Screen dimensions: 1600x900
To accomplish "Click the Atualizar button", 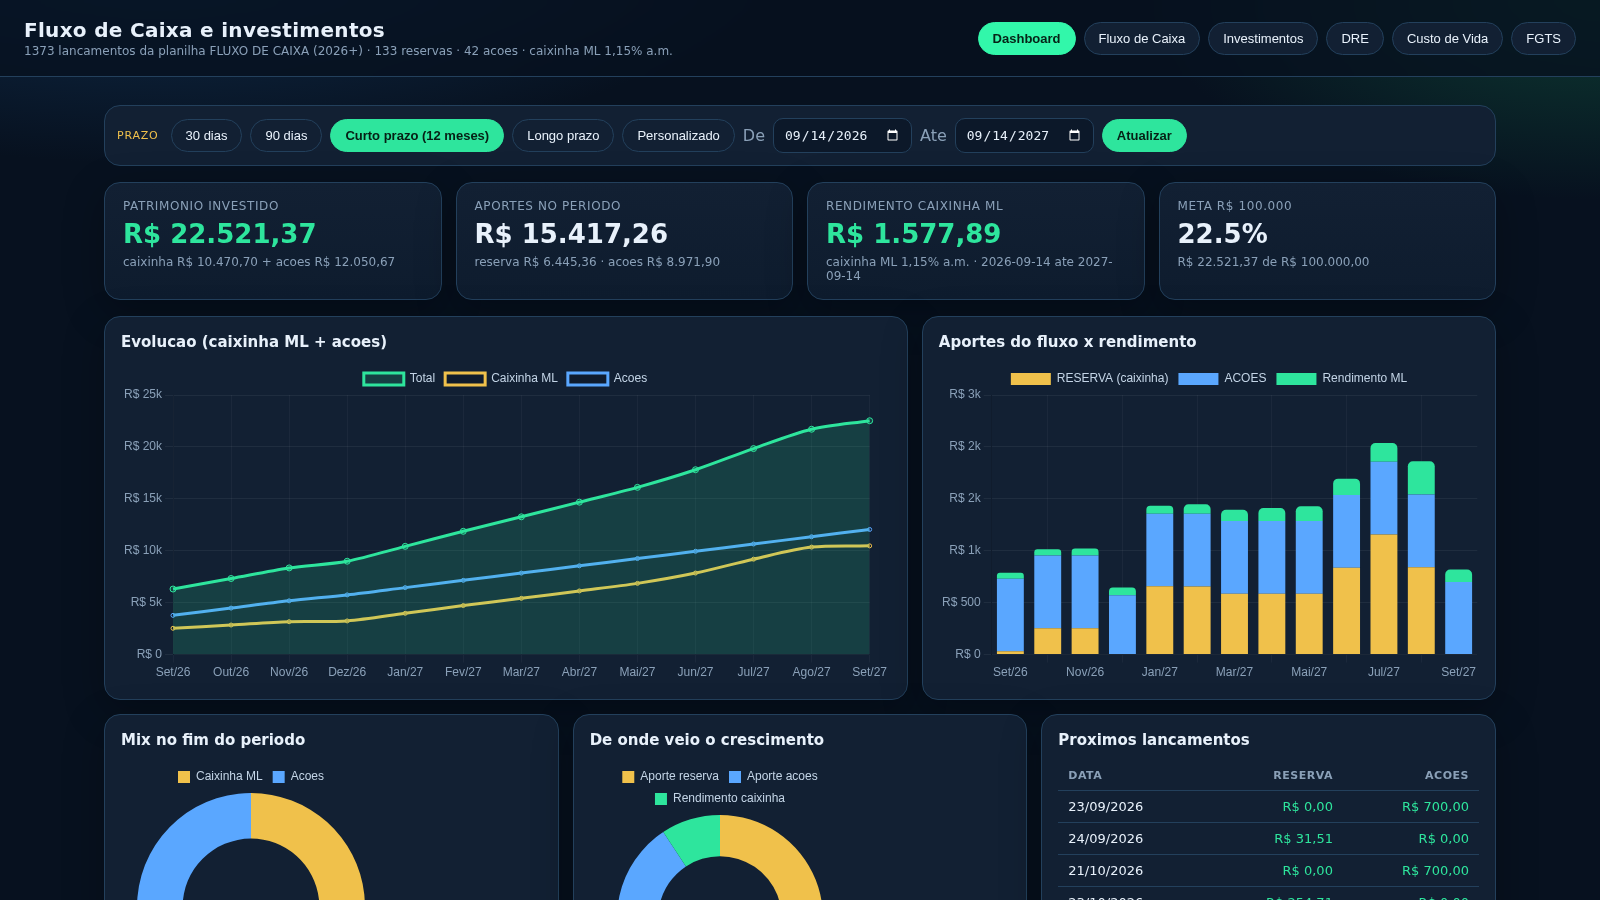I will [x=1144, y=136].
